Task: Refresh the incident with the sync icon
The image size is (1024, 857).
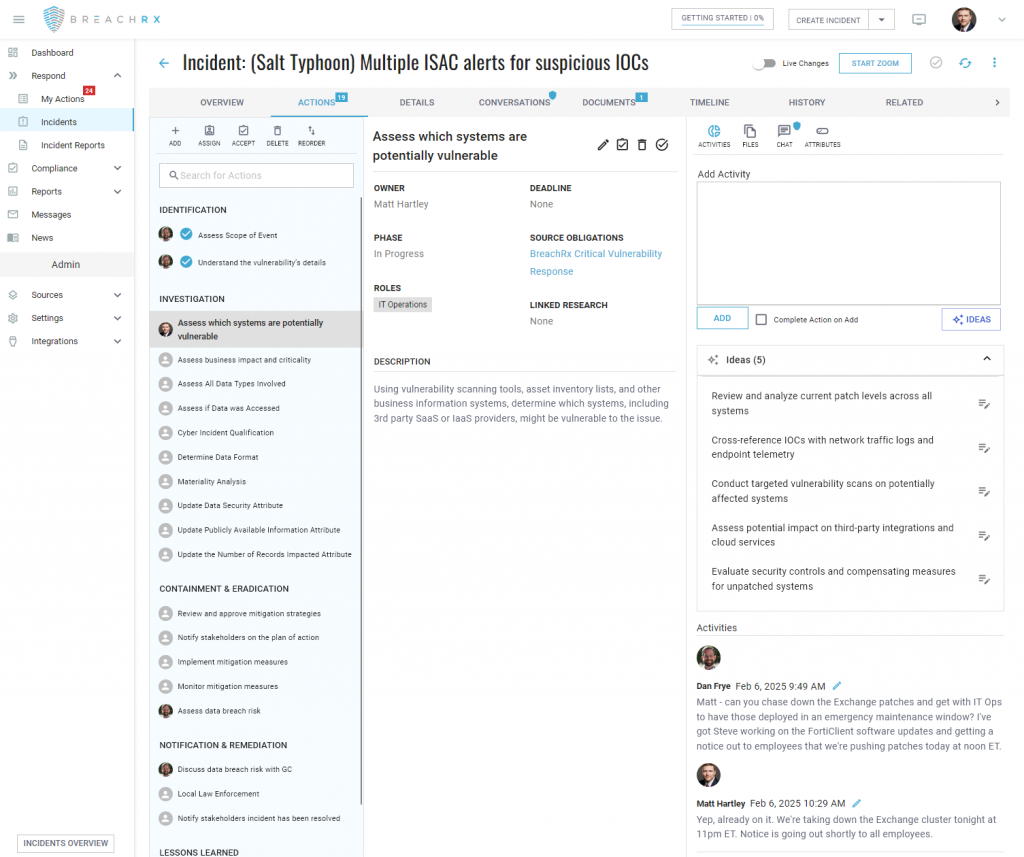Action: coord(965,63)
